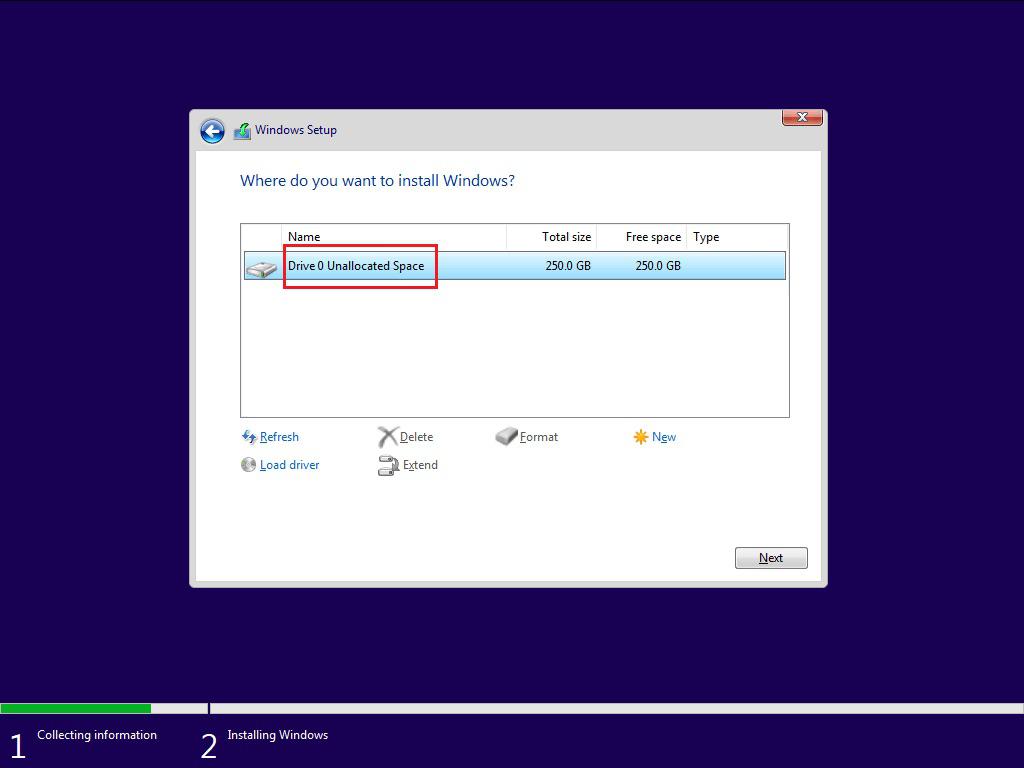
Task: Click the Collecting information step
Action: click(96, 735)
